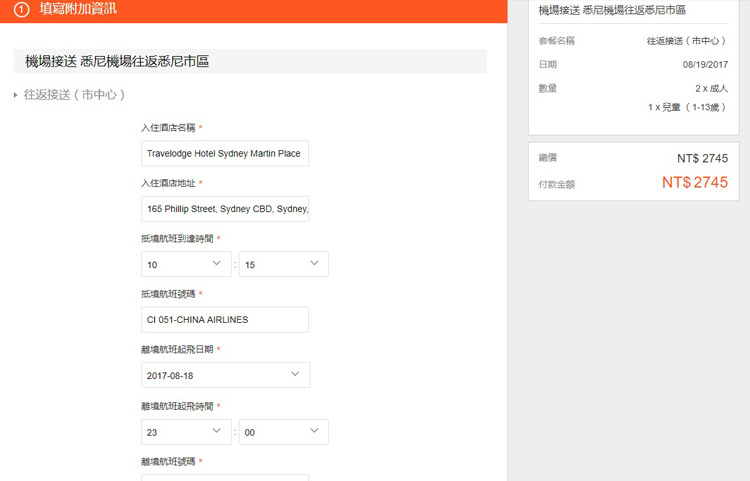Click the date value 08/19/2017 in summary
The image size is (750, 481).
[x=705, y=65]
